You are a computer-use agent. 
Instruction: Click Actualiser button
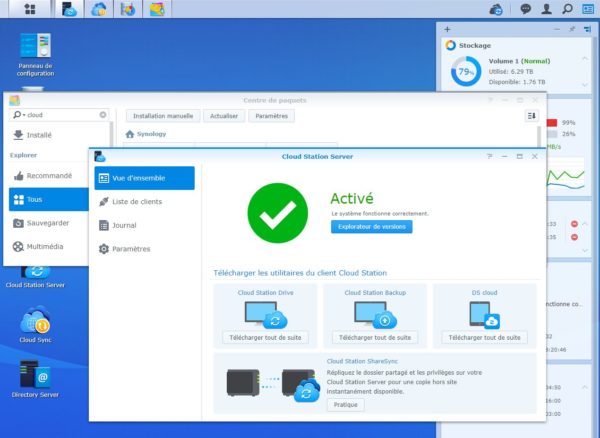[x=224, y=116]
